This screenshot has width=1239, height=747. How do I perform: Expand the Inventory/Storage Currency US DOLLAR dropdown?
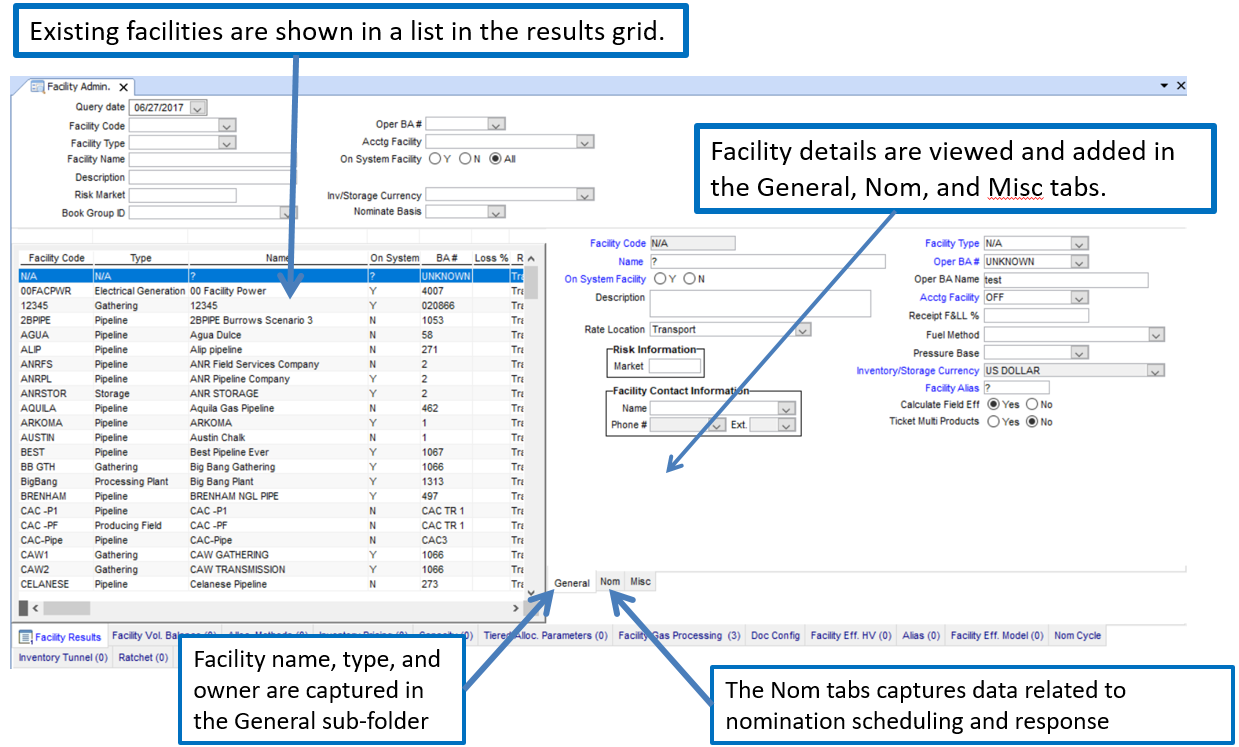(1156, 371)
